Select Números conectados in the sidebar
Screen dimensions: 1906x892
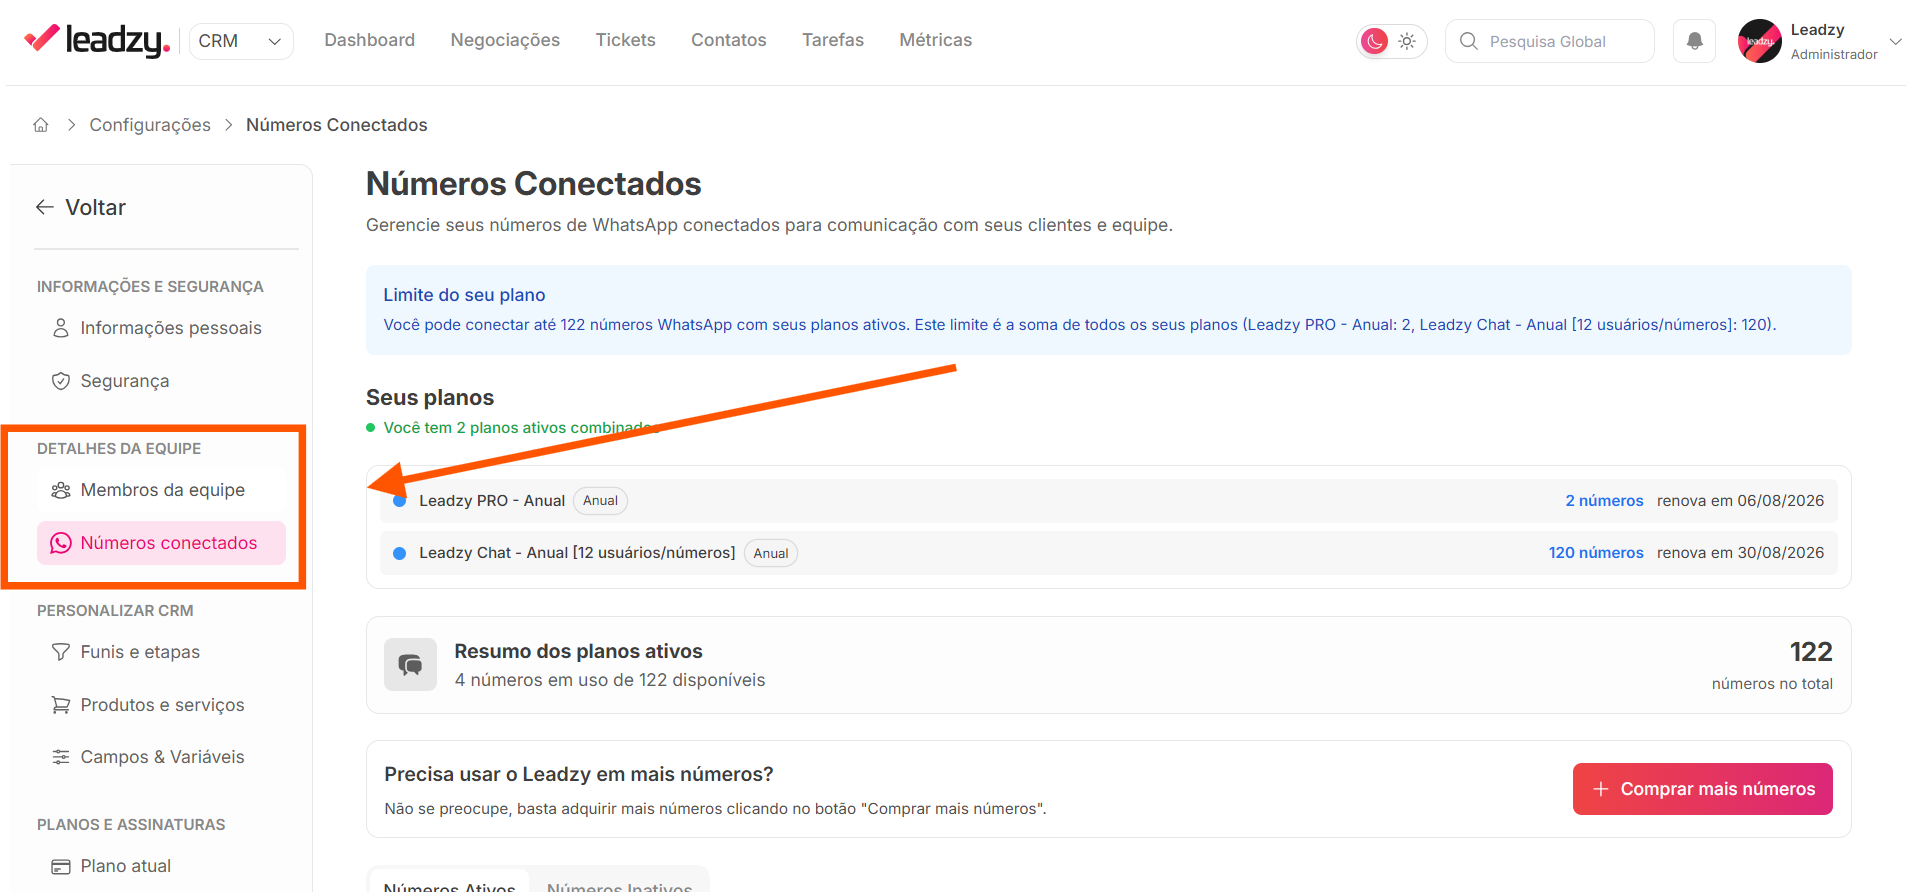pos(161,543)
